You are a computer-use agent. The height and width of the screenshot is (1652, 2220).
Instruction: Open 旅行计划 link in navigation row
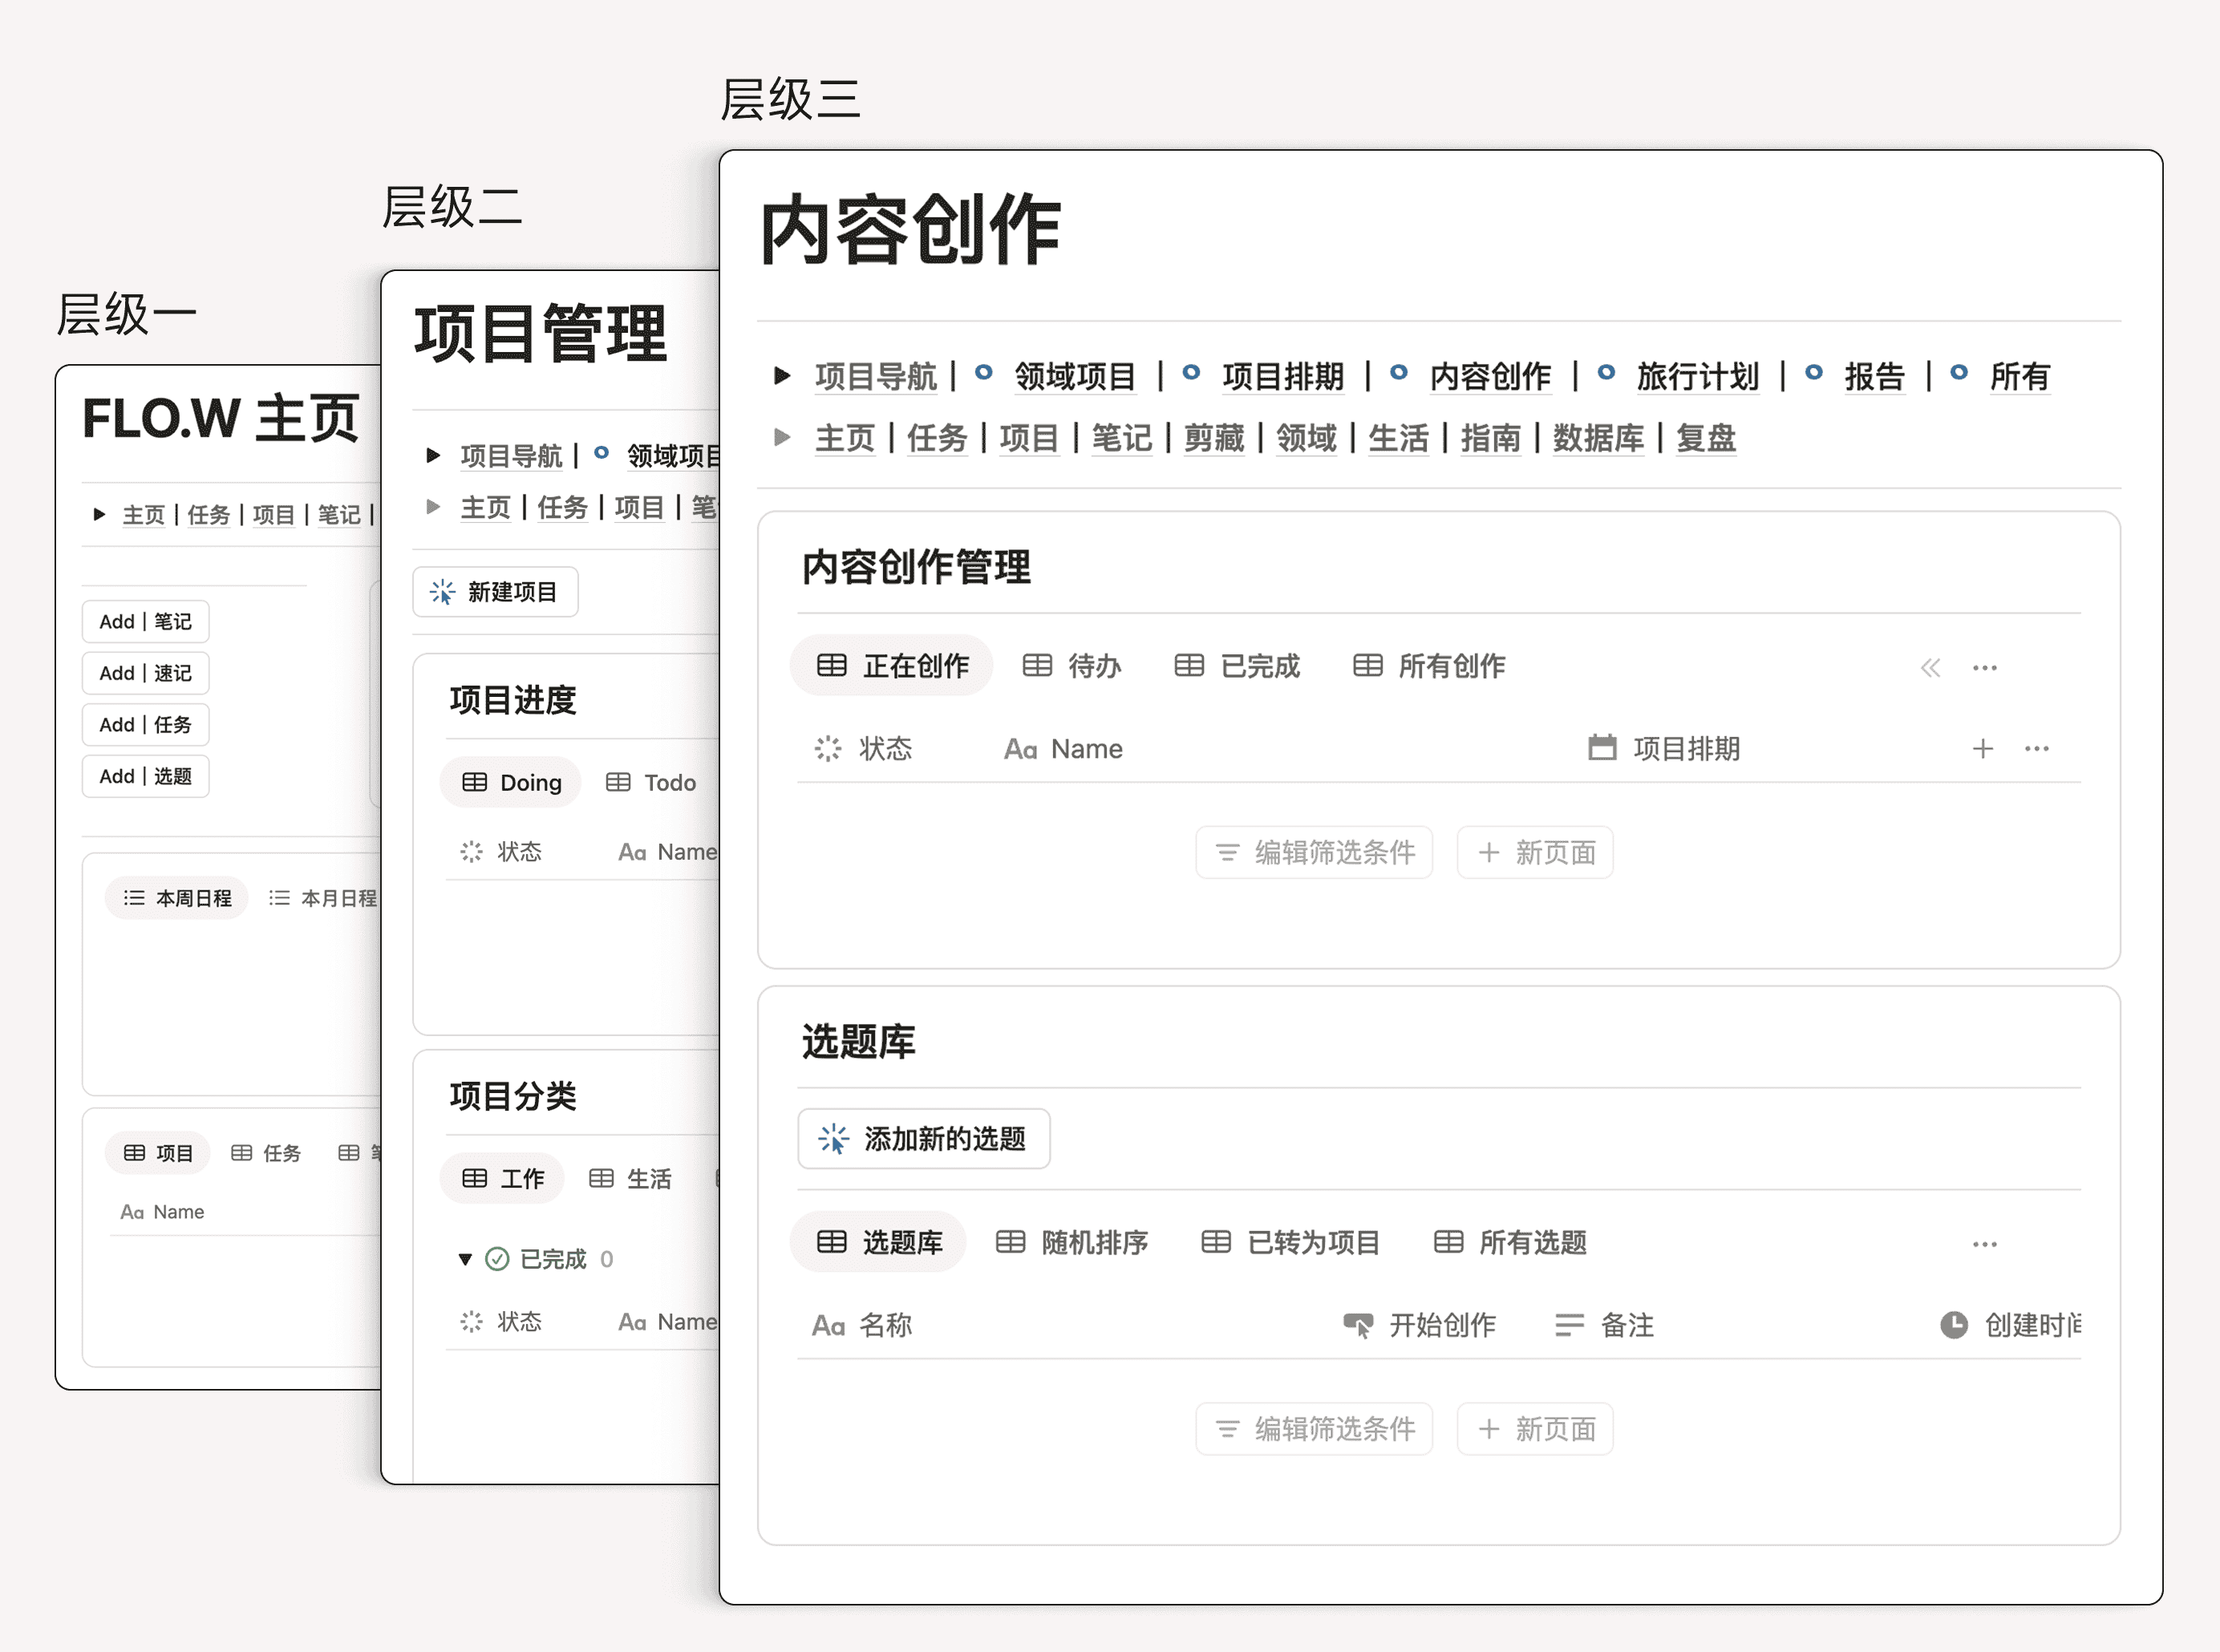click(1698, 376)
